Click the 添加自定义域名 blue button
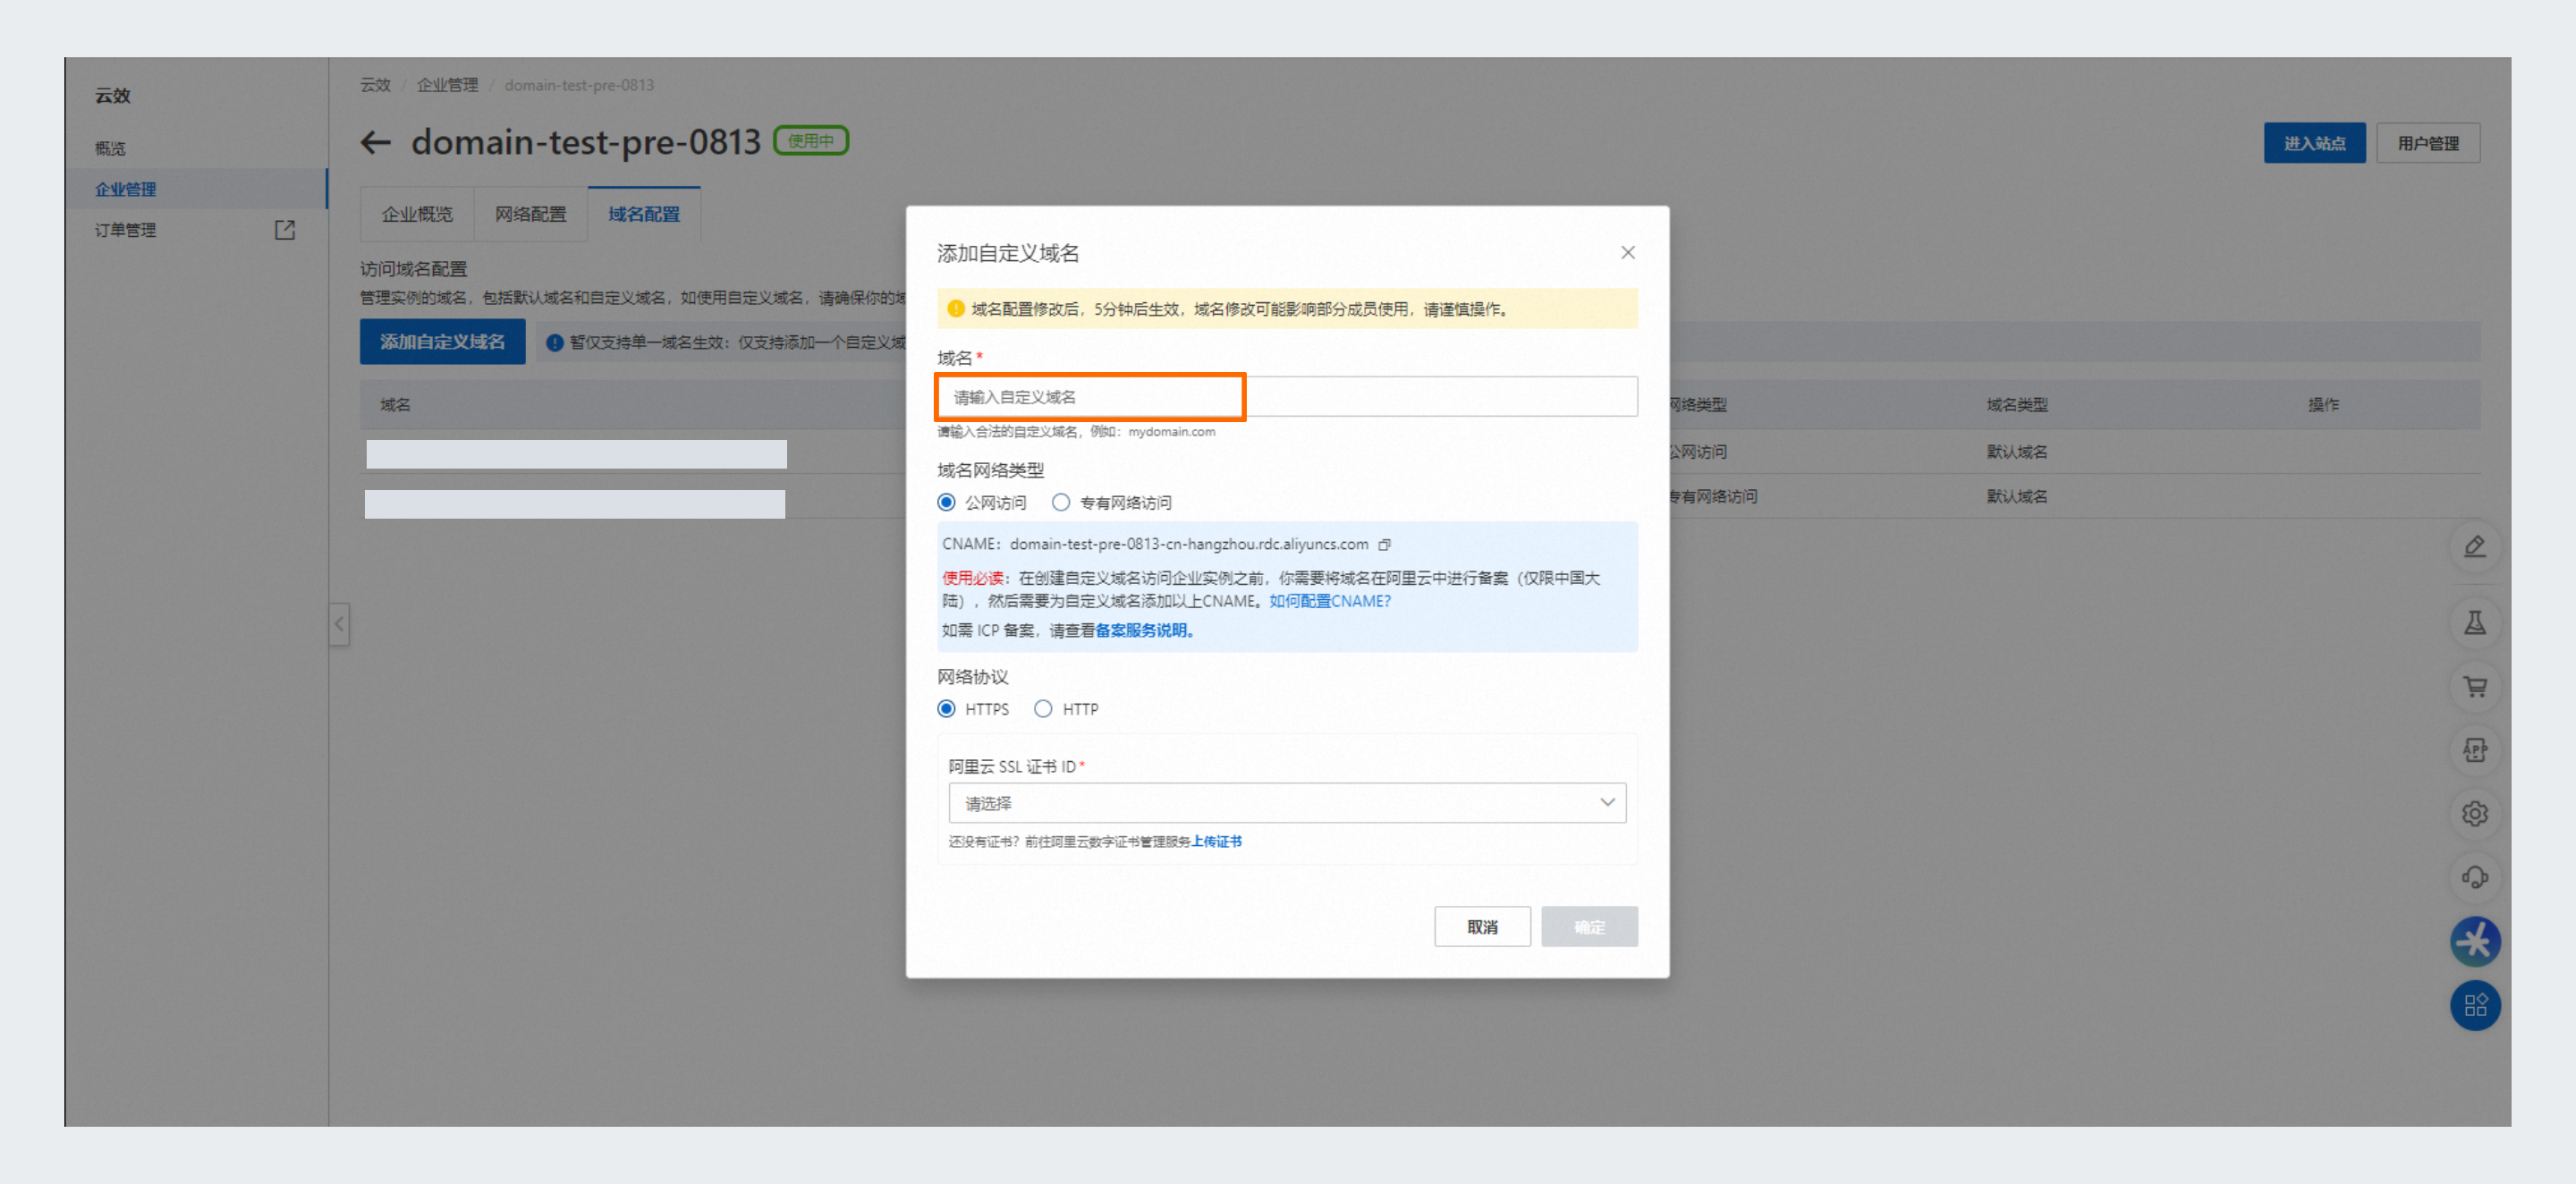This screenshot has width=2576, height=1184. [442, 342]
